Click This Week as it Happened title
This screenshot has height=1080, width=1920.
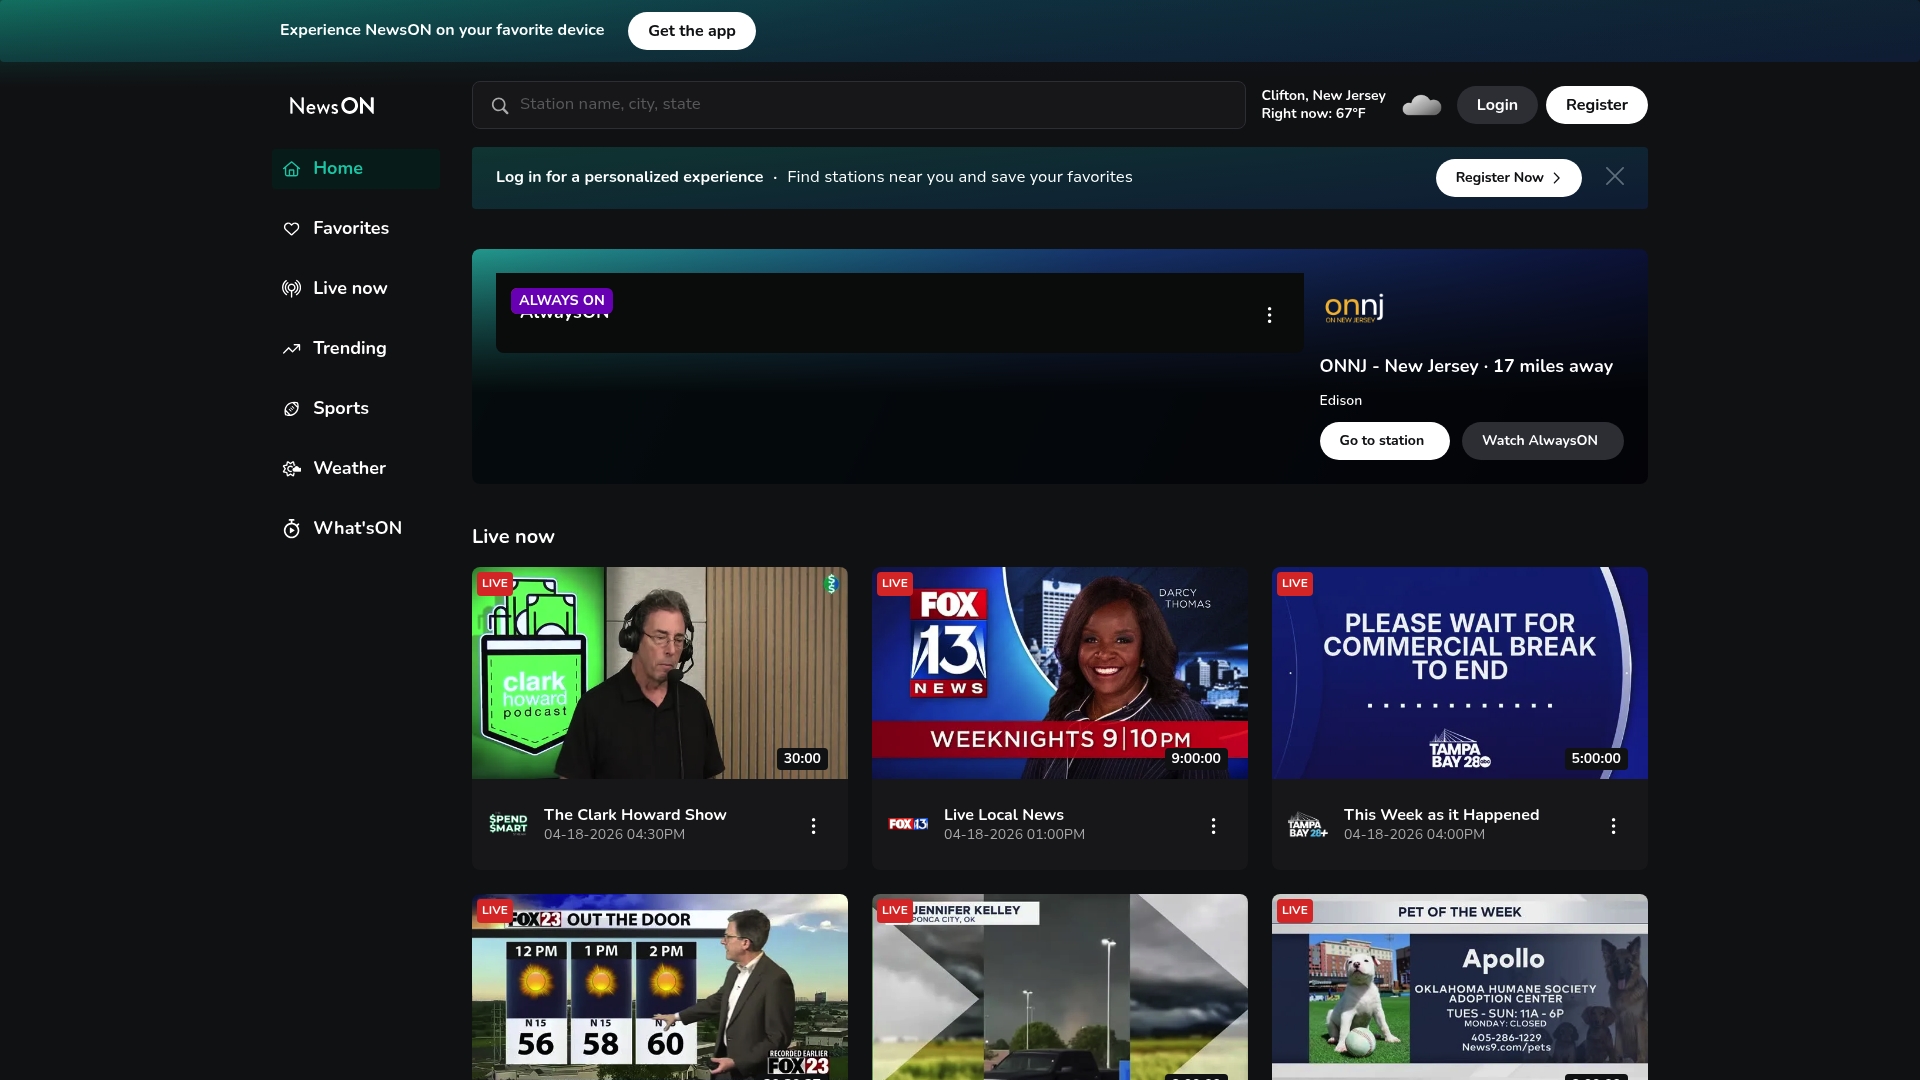[x=1441, y=815]
